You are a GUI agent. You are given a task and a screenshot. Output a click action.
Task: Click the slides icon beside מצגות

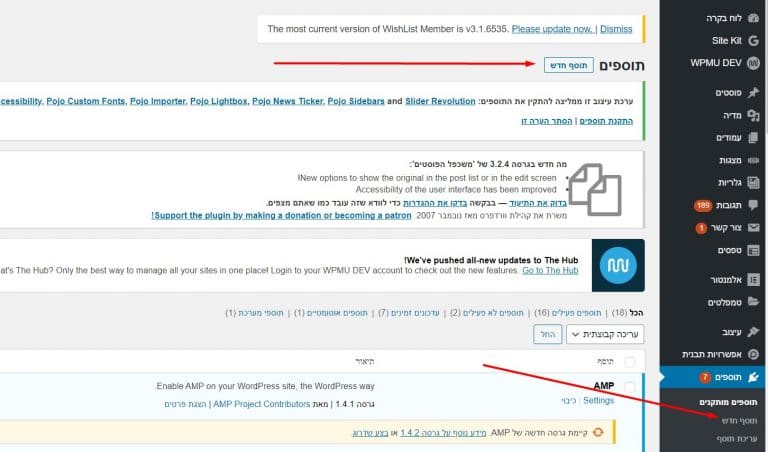753,160
